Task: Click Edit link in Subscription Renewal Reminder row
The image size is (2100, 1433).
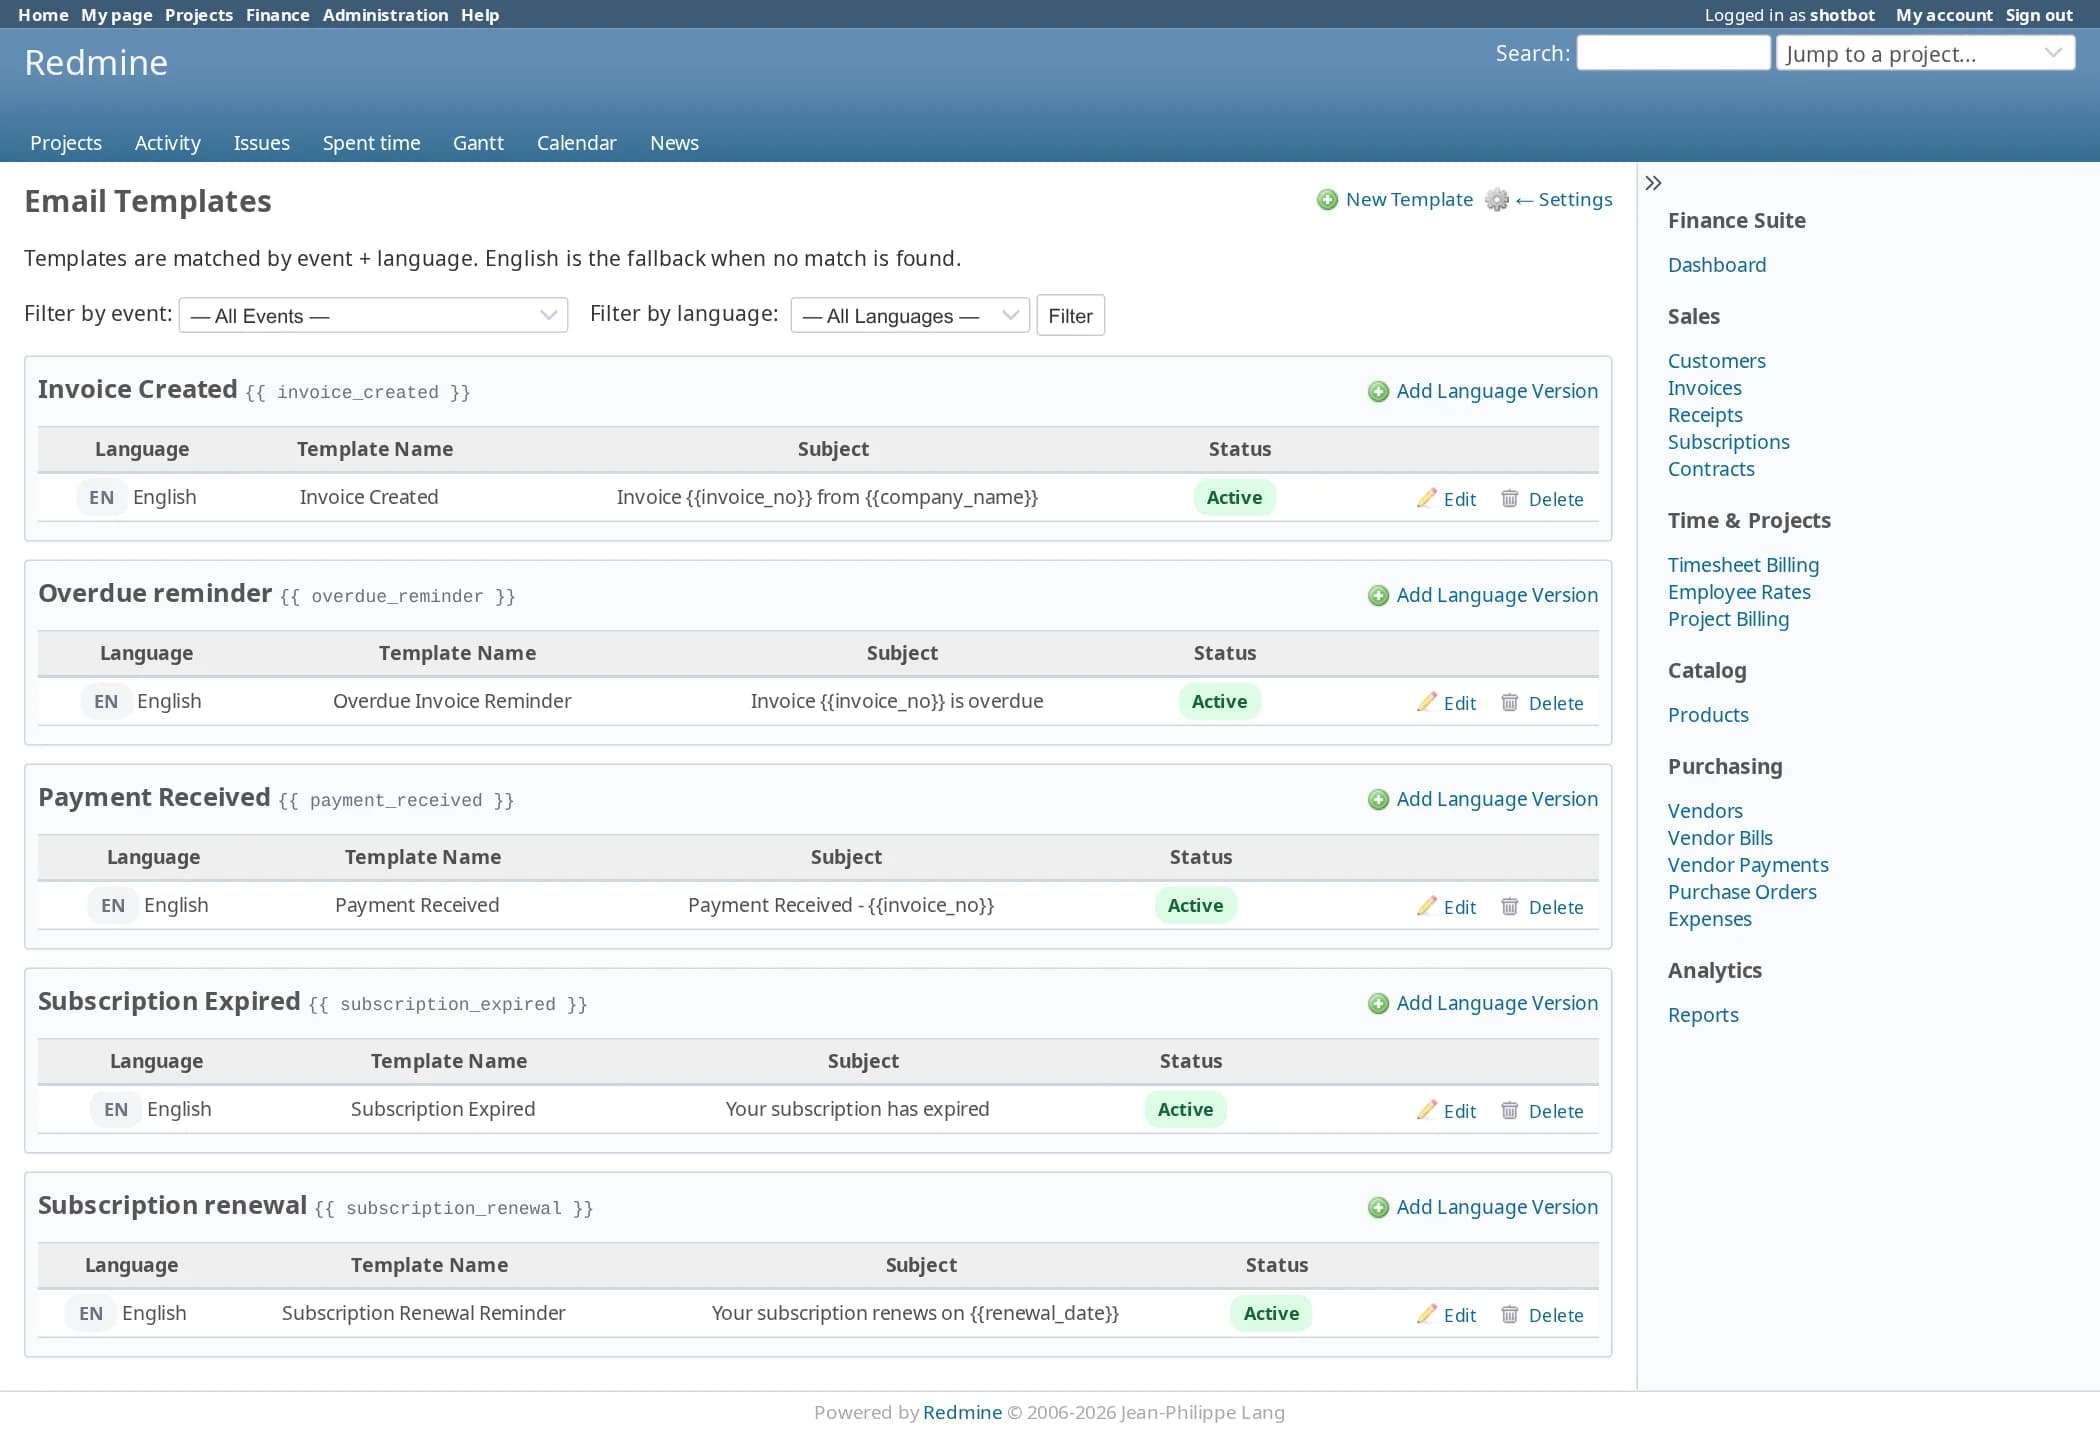Action: [x=1460, y=1315]
